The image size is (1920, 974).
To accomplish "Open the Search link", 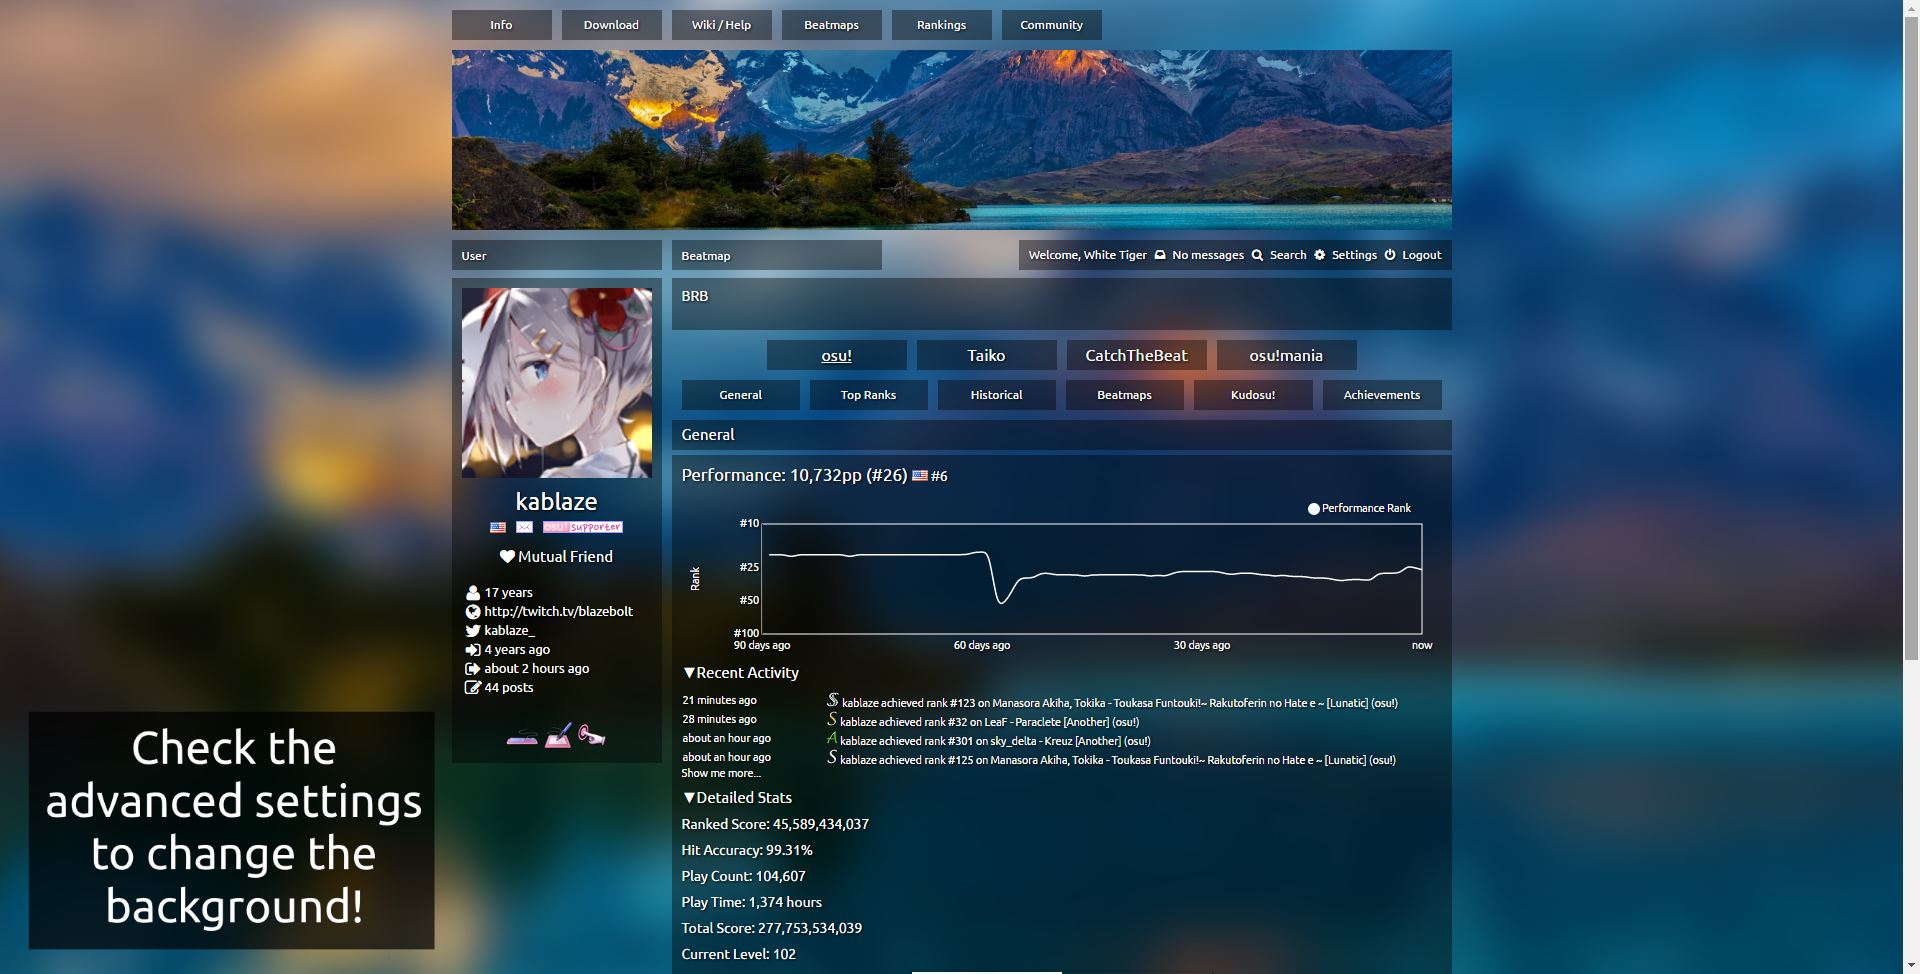I will coord(1288,255).
